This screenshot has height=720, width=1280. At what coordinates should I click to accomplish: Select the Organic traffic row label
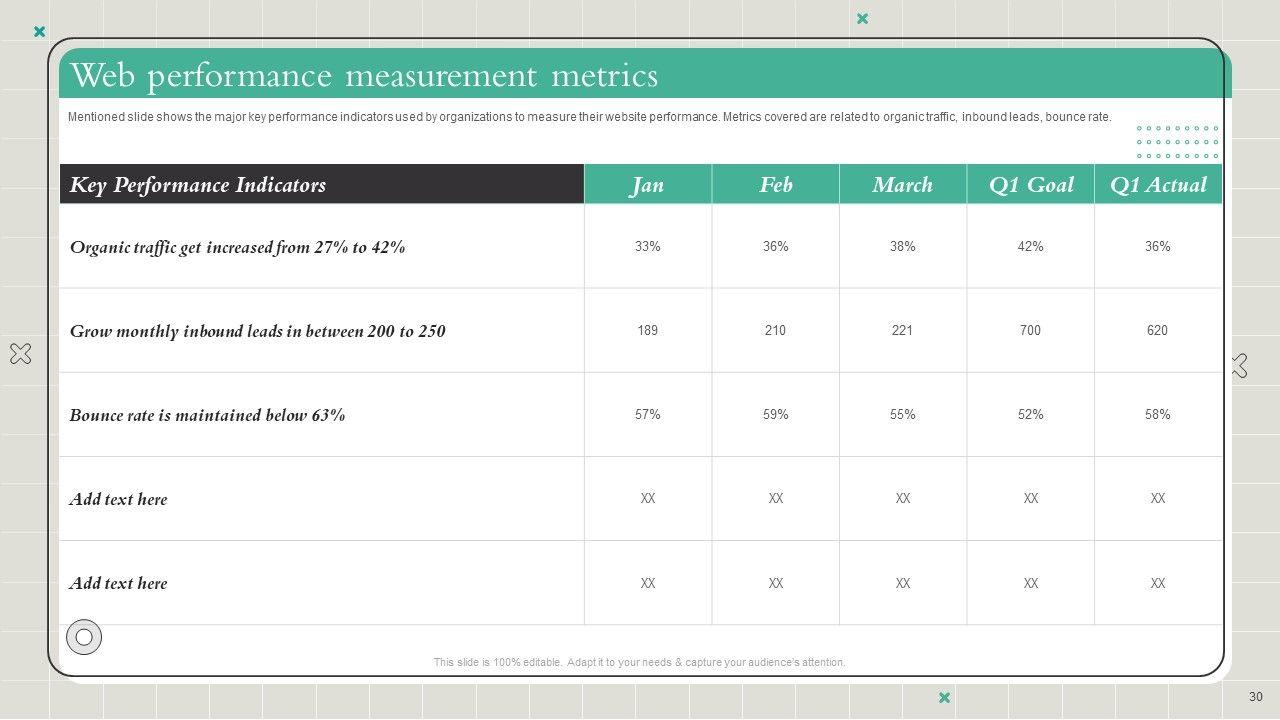(238, 247)
